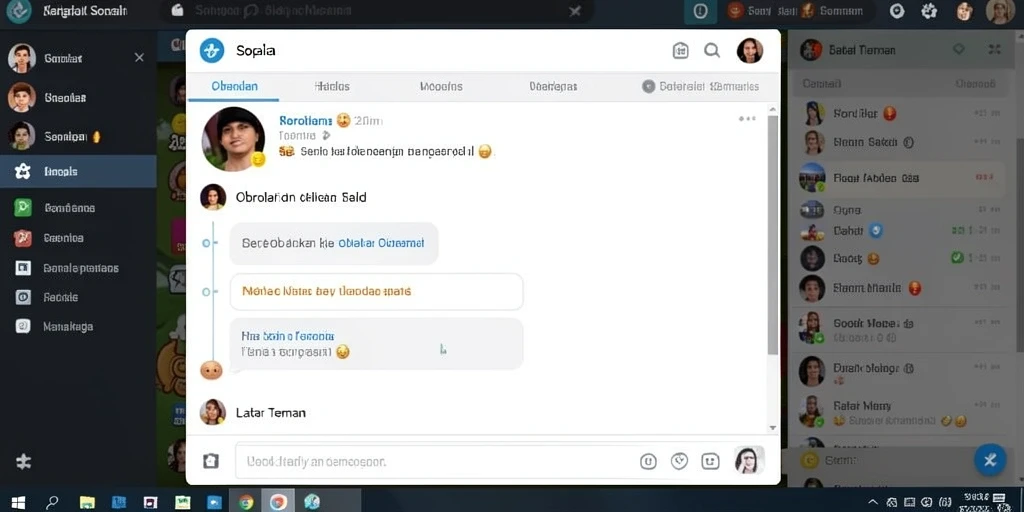Image resolution: width=1024 pixels, height=512 pixels.
Task: Click the Obrolafan otlican Sald heading
Action: point(301,197)
